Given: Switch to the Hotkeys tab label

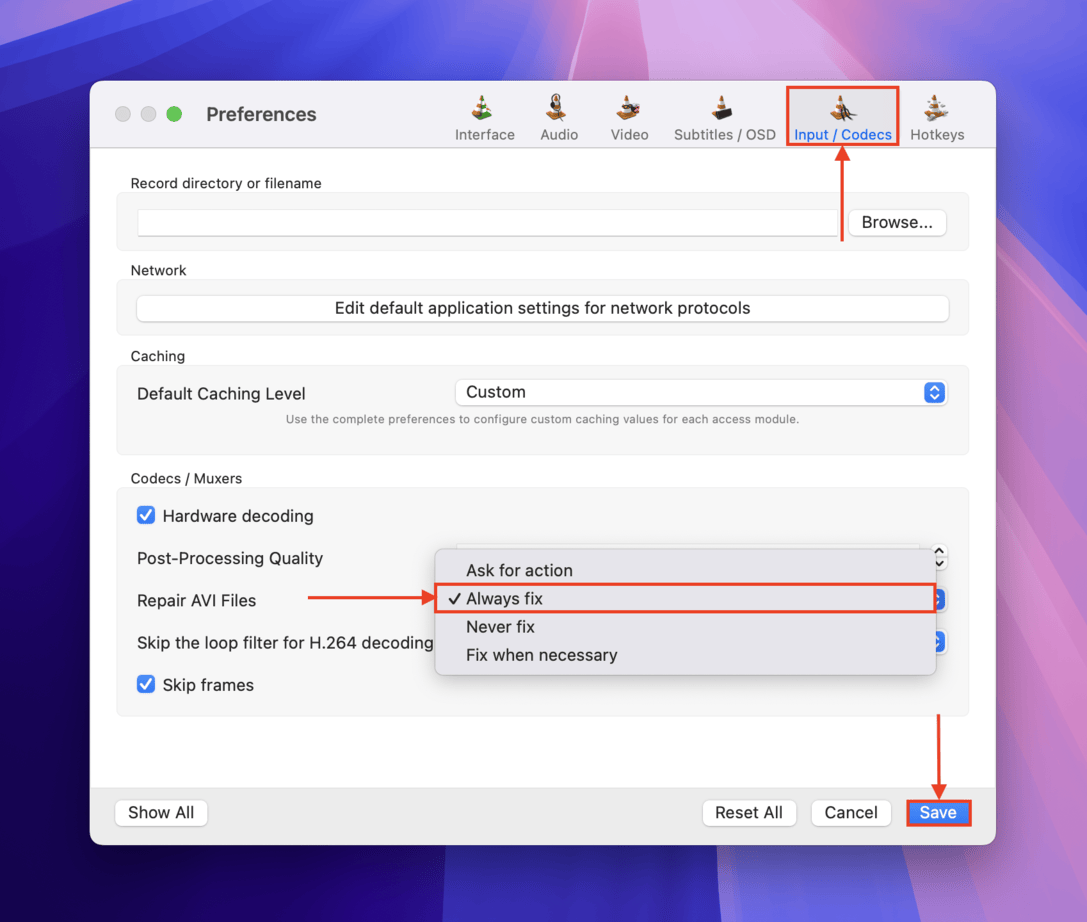Looking at the screenshot, I should pyautogui.click(x=937, y=134).
